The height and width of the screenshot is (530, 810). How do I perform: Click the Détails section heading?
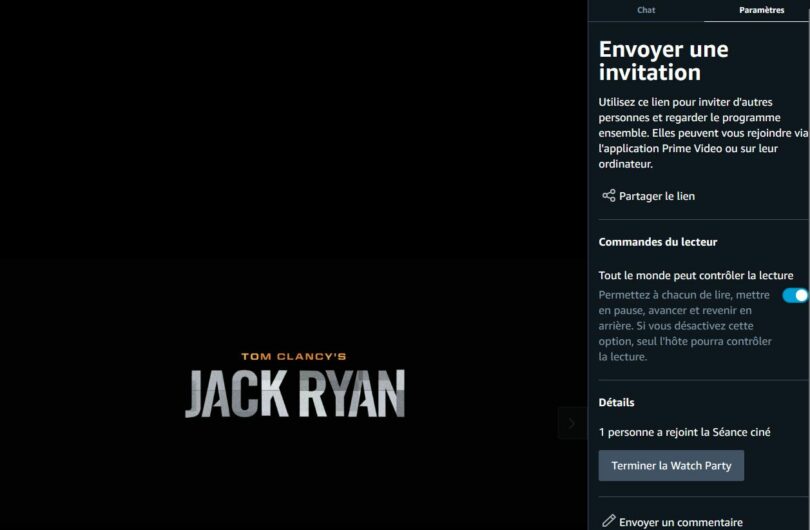pos(616,402)
